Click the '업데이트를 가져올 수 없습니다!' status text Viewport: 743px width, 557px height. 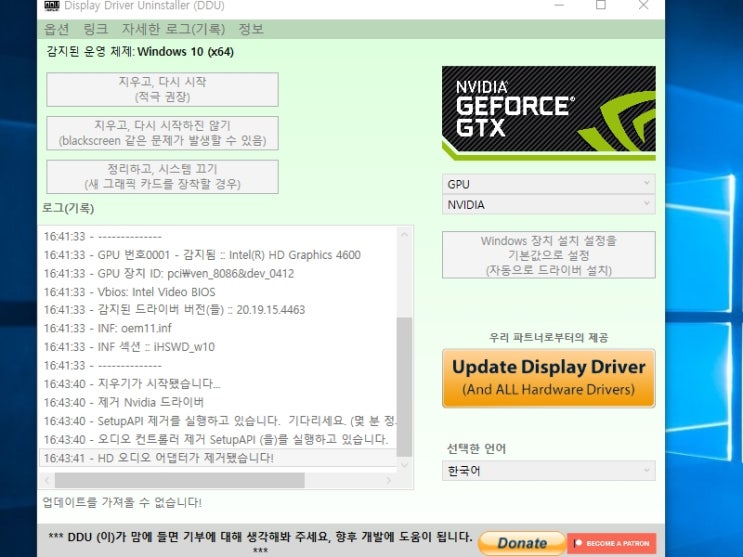[x=122, y=502]
